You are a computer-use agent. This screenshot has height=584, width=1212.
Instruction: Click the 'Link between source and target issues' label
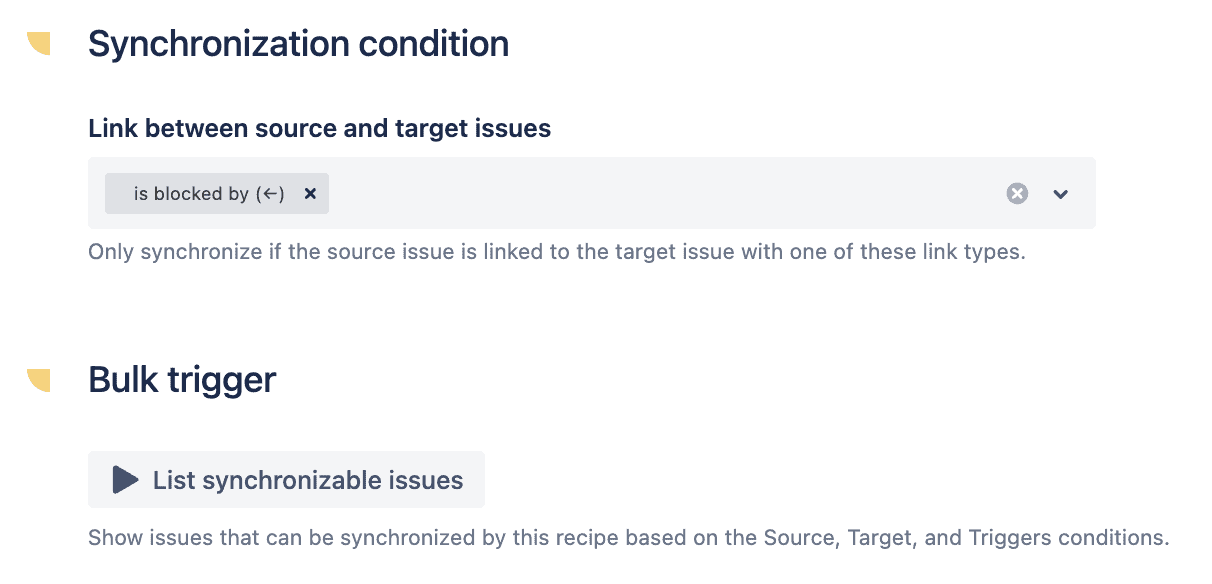coord(319,128)
